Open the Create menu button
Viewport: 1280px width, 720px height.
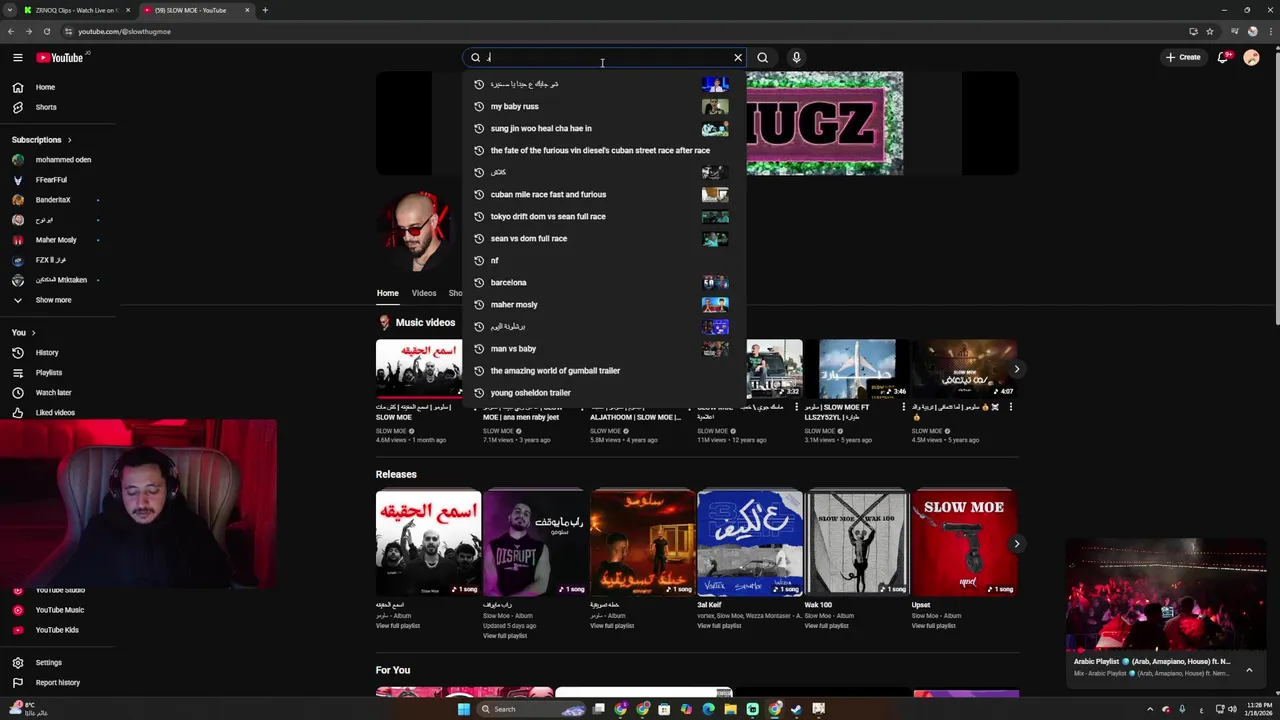click(1183, 58)
